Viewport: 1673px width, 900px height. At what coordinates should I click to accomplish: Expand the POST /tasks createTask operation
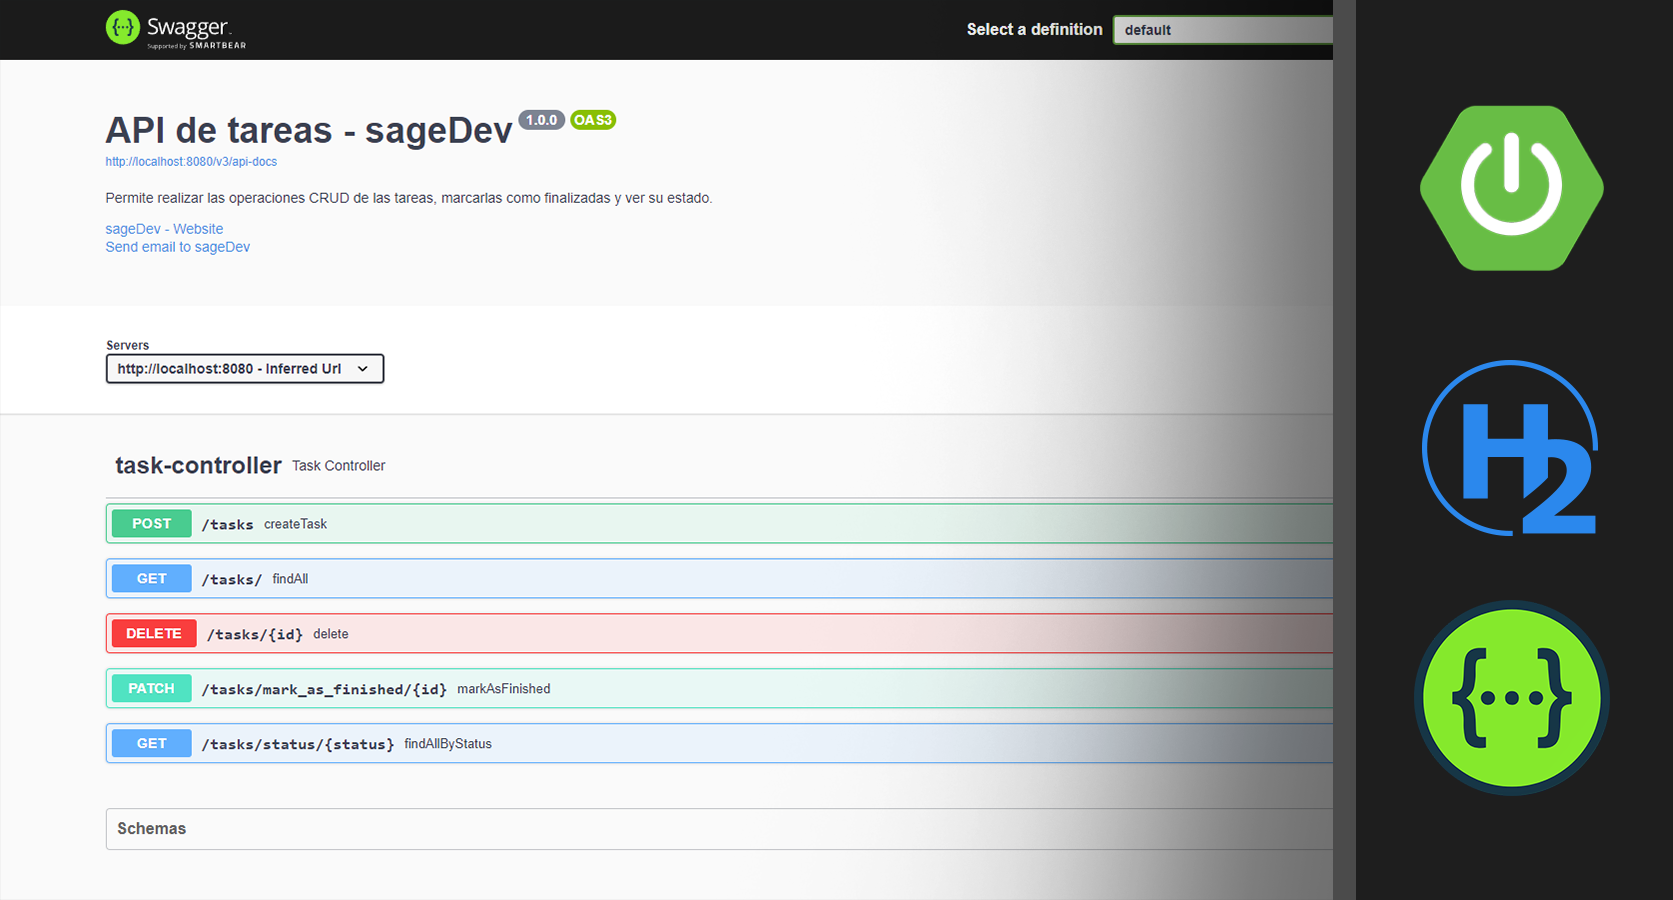(700, 524)
